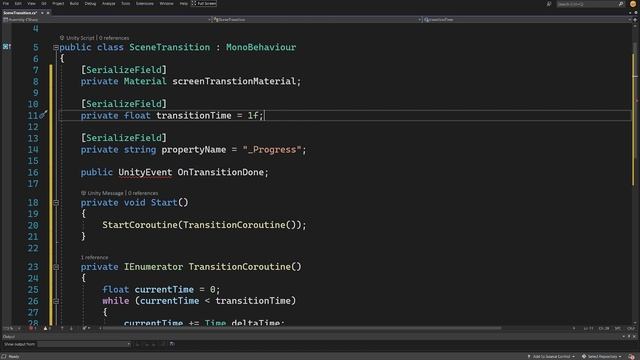Close the Output panel
This screenshot has width=640, height=360.
pyautogui.click(x=634, y=337)
